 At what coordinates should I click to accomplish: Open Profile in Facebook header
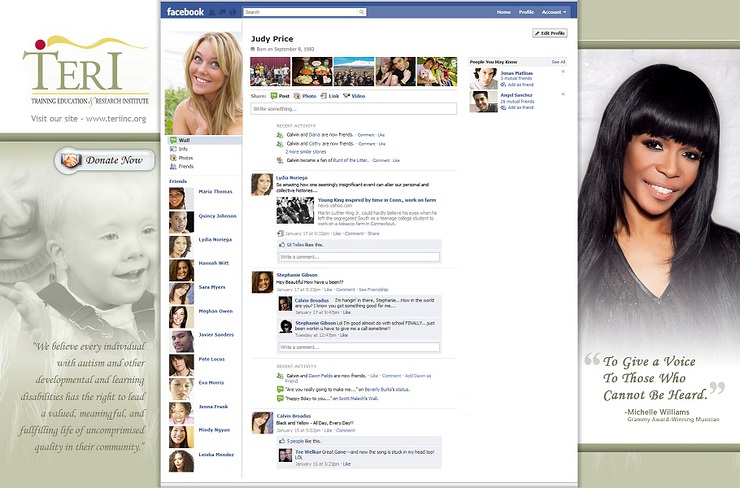526,12
